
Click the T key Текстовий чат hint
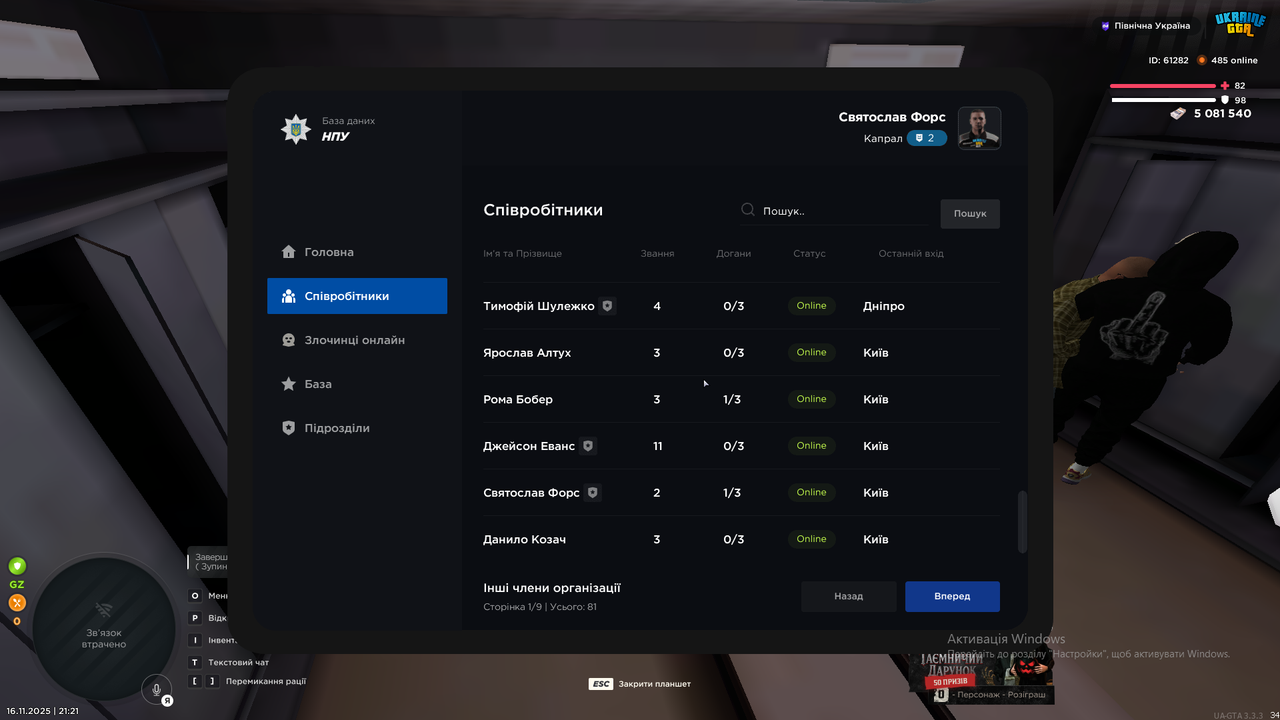[229, 662]
